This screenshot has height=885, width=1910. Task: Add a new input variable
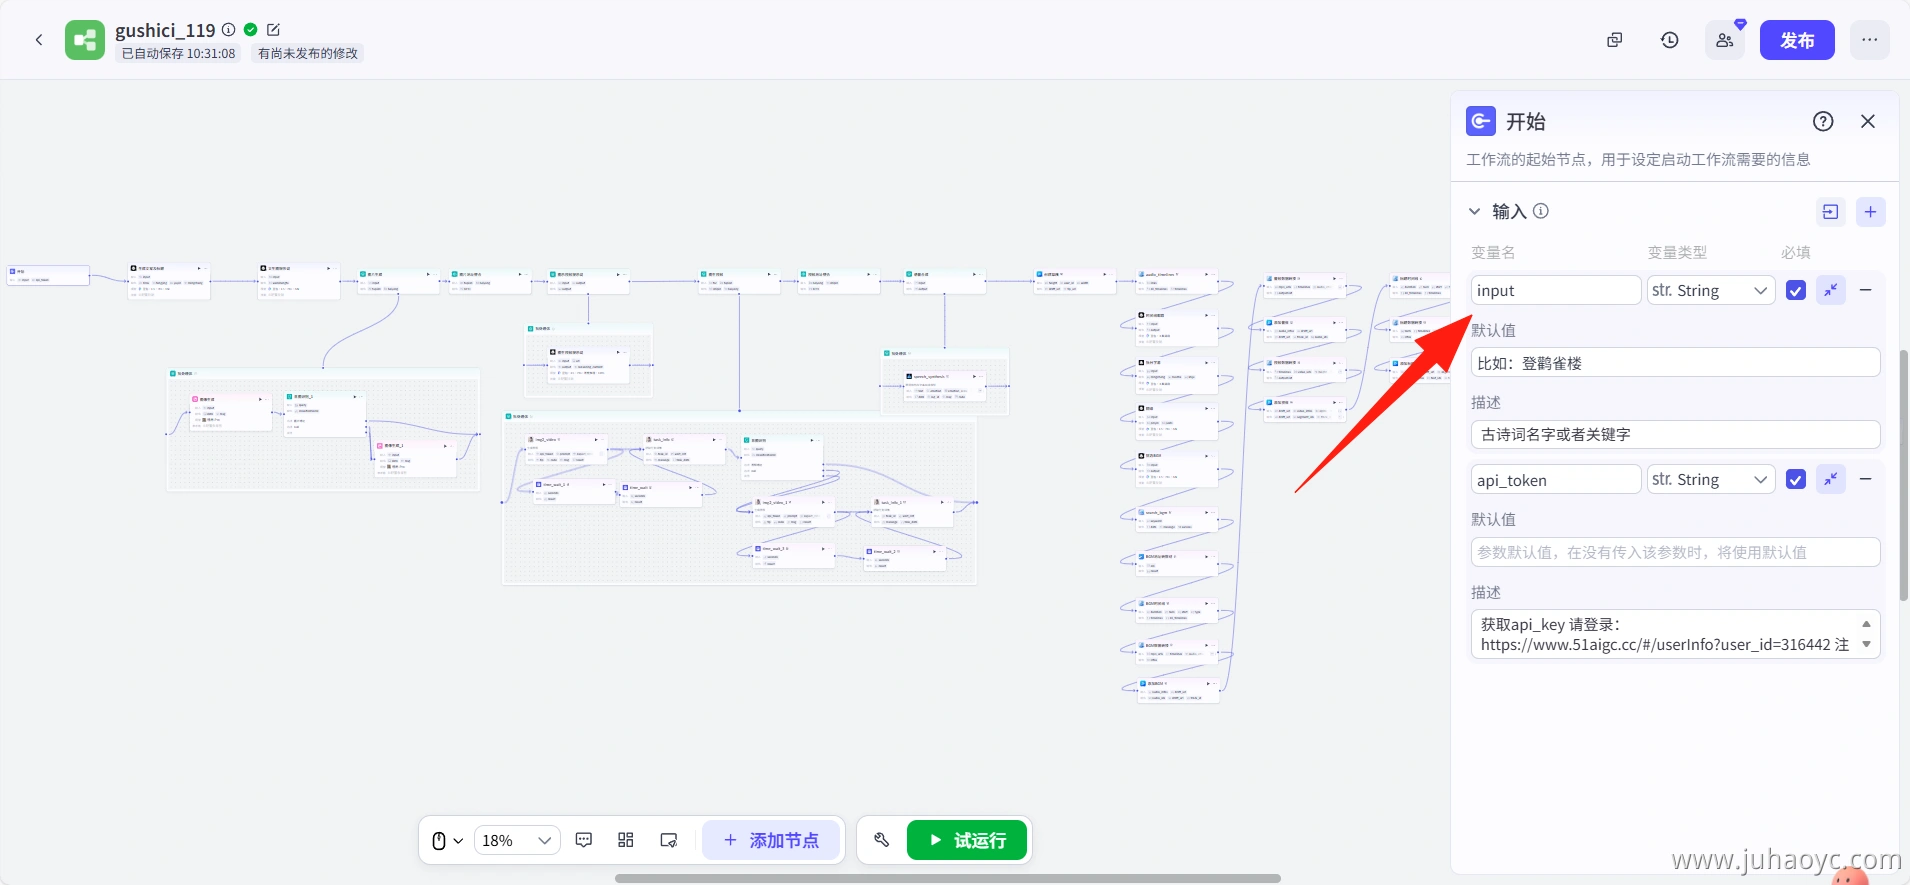(1870, 212)
